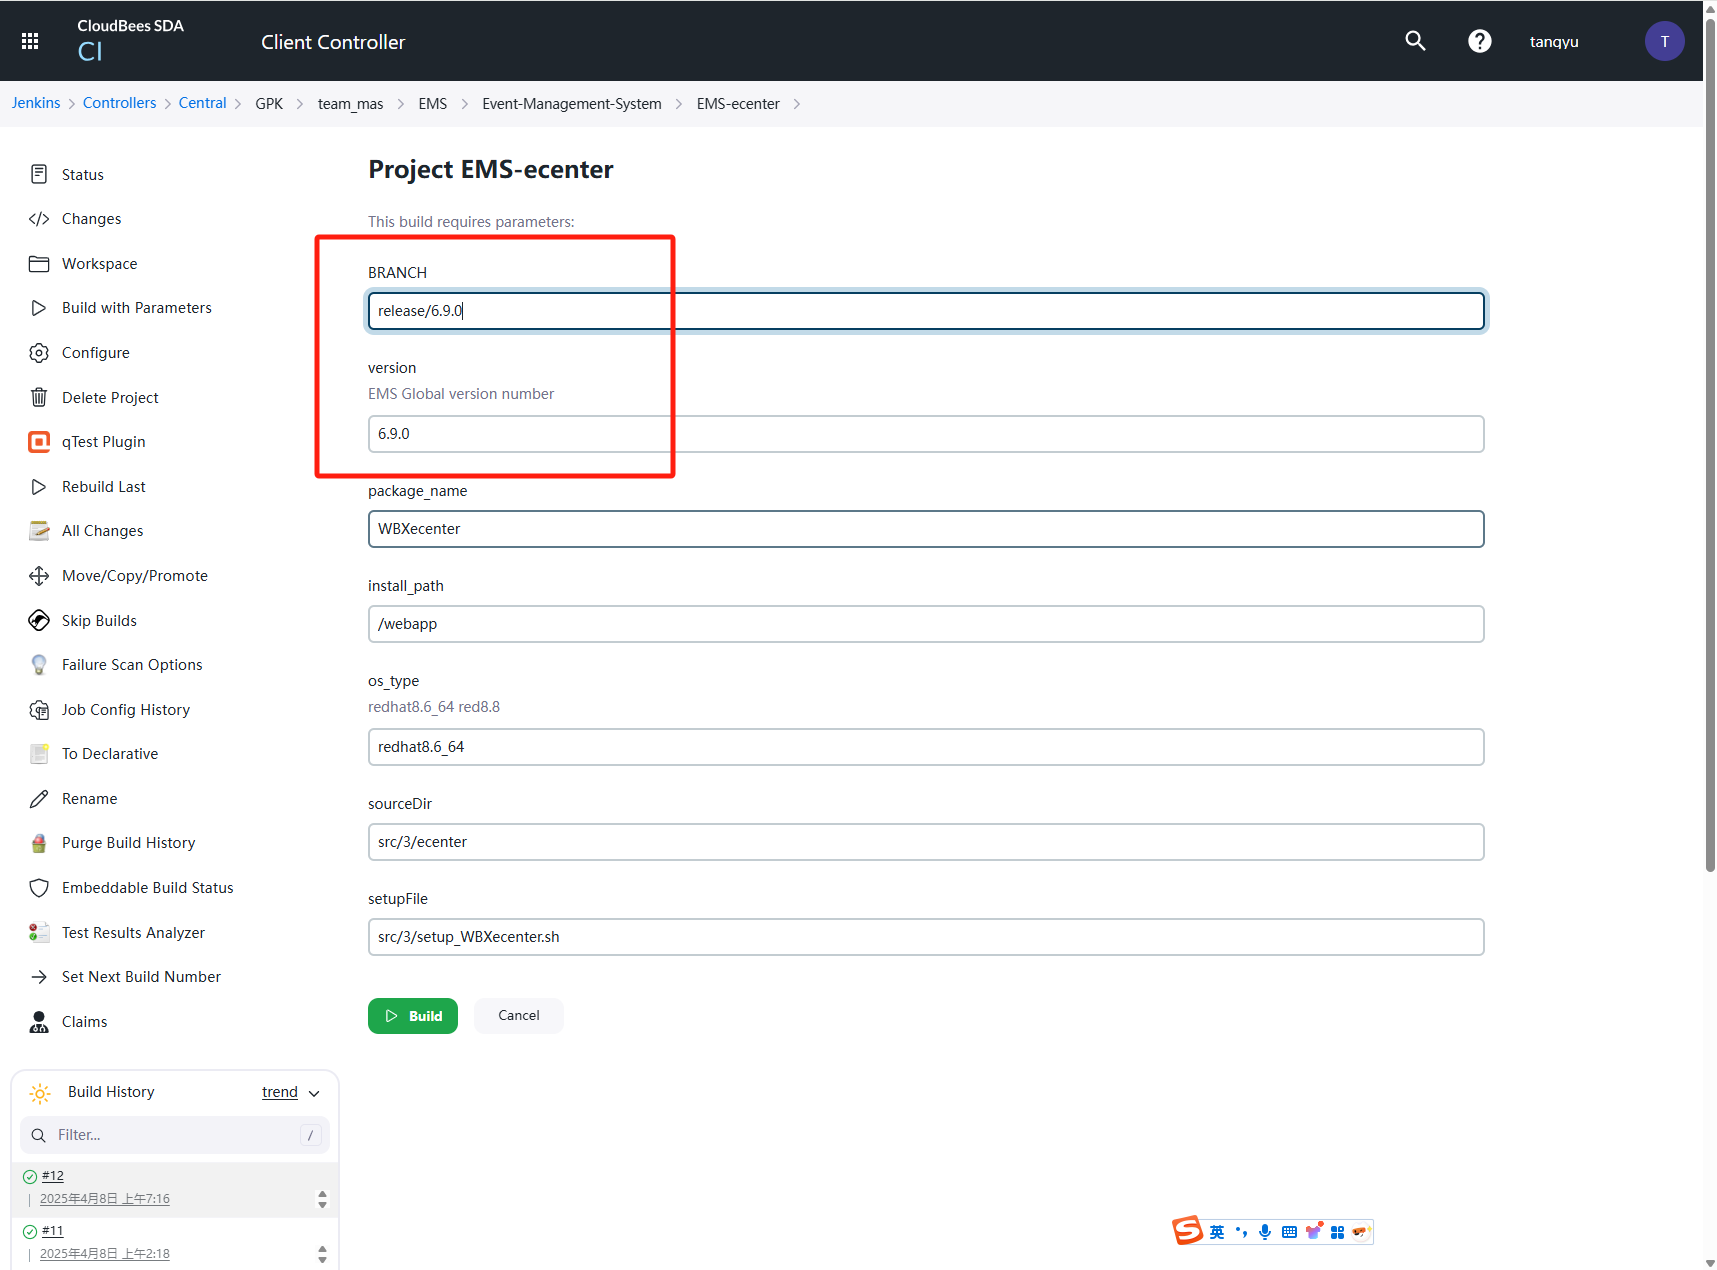Click the Embeddable Build Status shield icon
This screenshot has height=1270, width=1717.
pyautogui.click(x=39, y=888)
